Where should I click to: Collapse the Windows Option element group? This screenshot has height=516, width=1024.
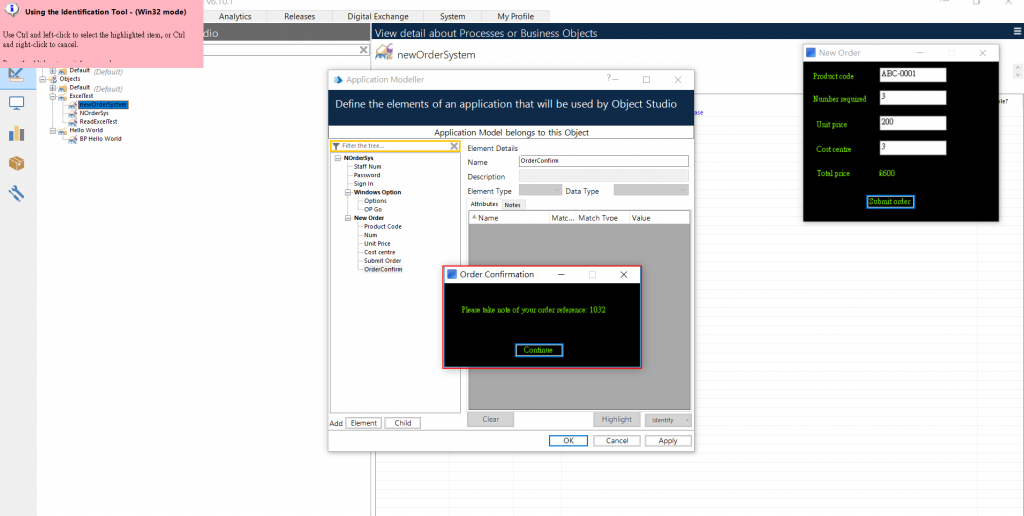coord(348,192)
